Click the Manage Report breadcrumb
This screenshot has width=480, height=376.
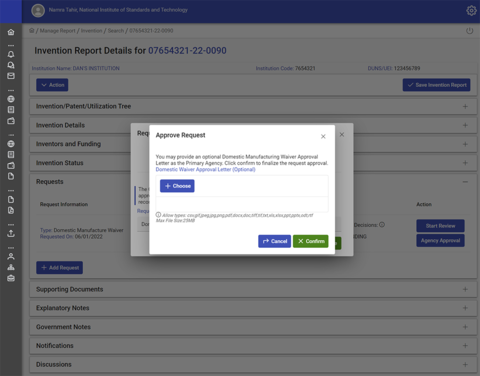[x=58, y=31]
